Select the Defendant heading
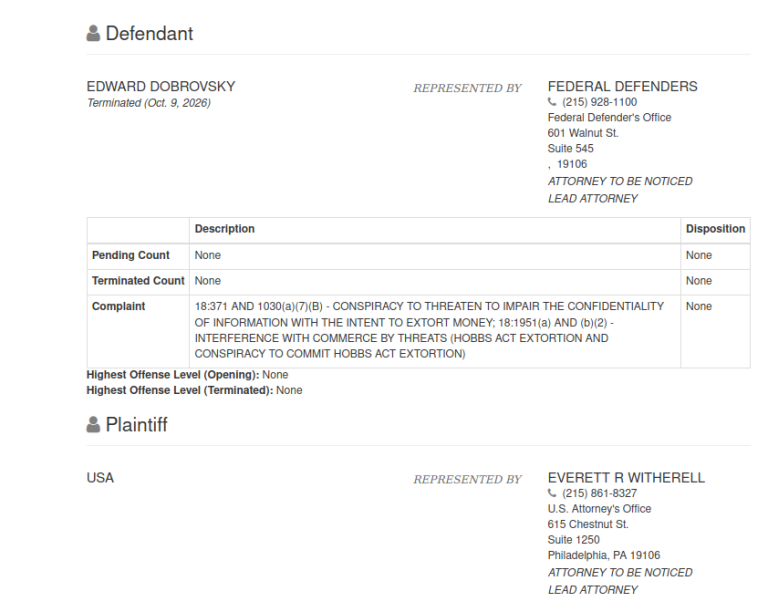 (149, 33)
